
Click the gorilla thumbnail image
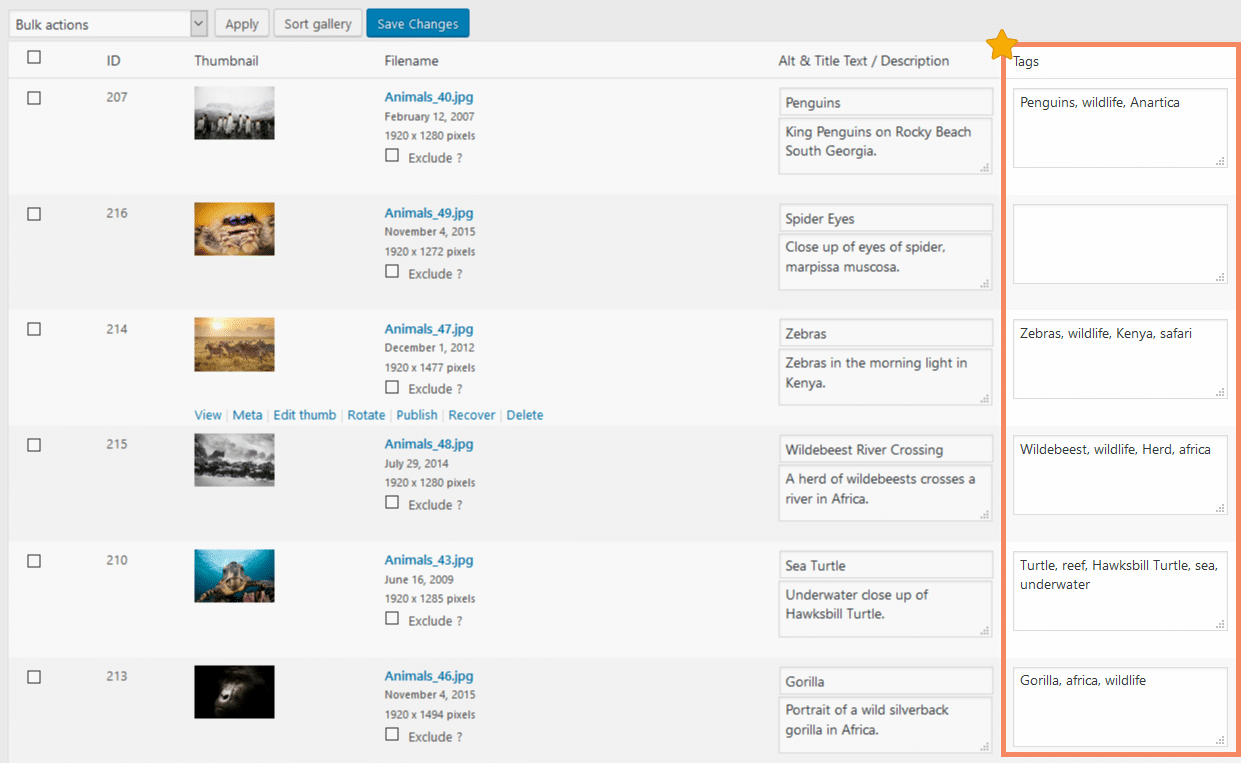(x=234, y=692)
